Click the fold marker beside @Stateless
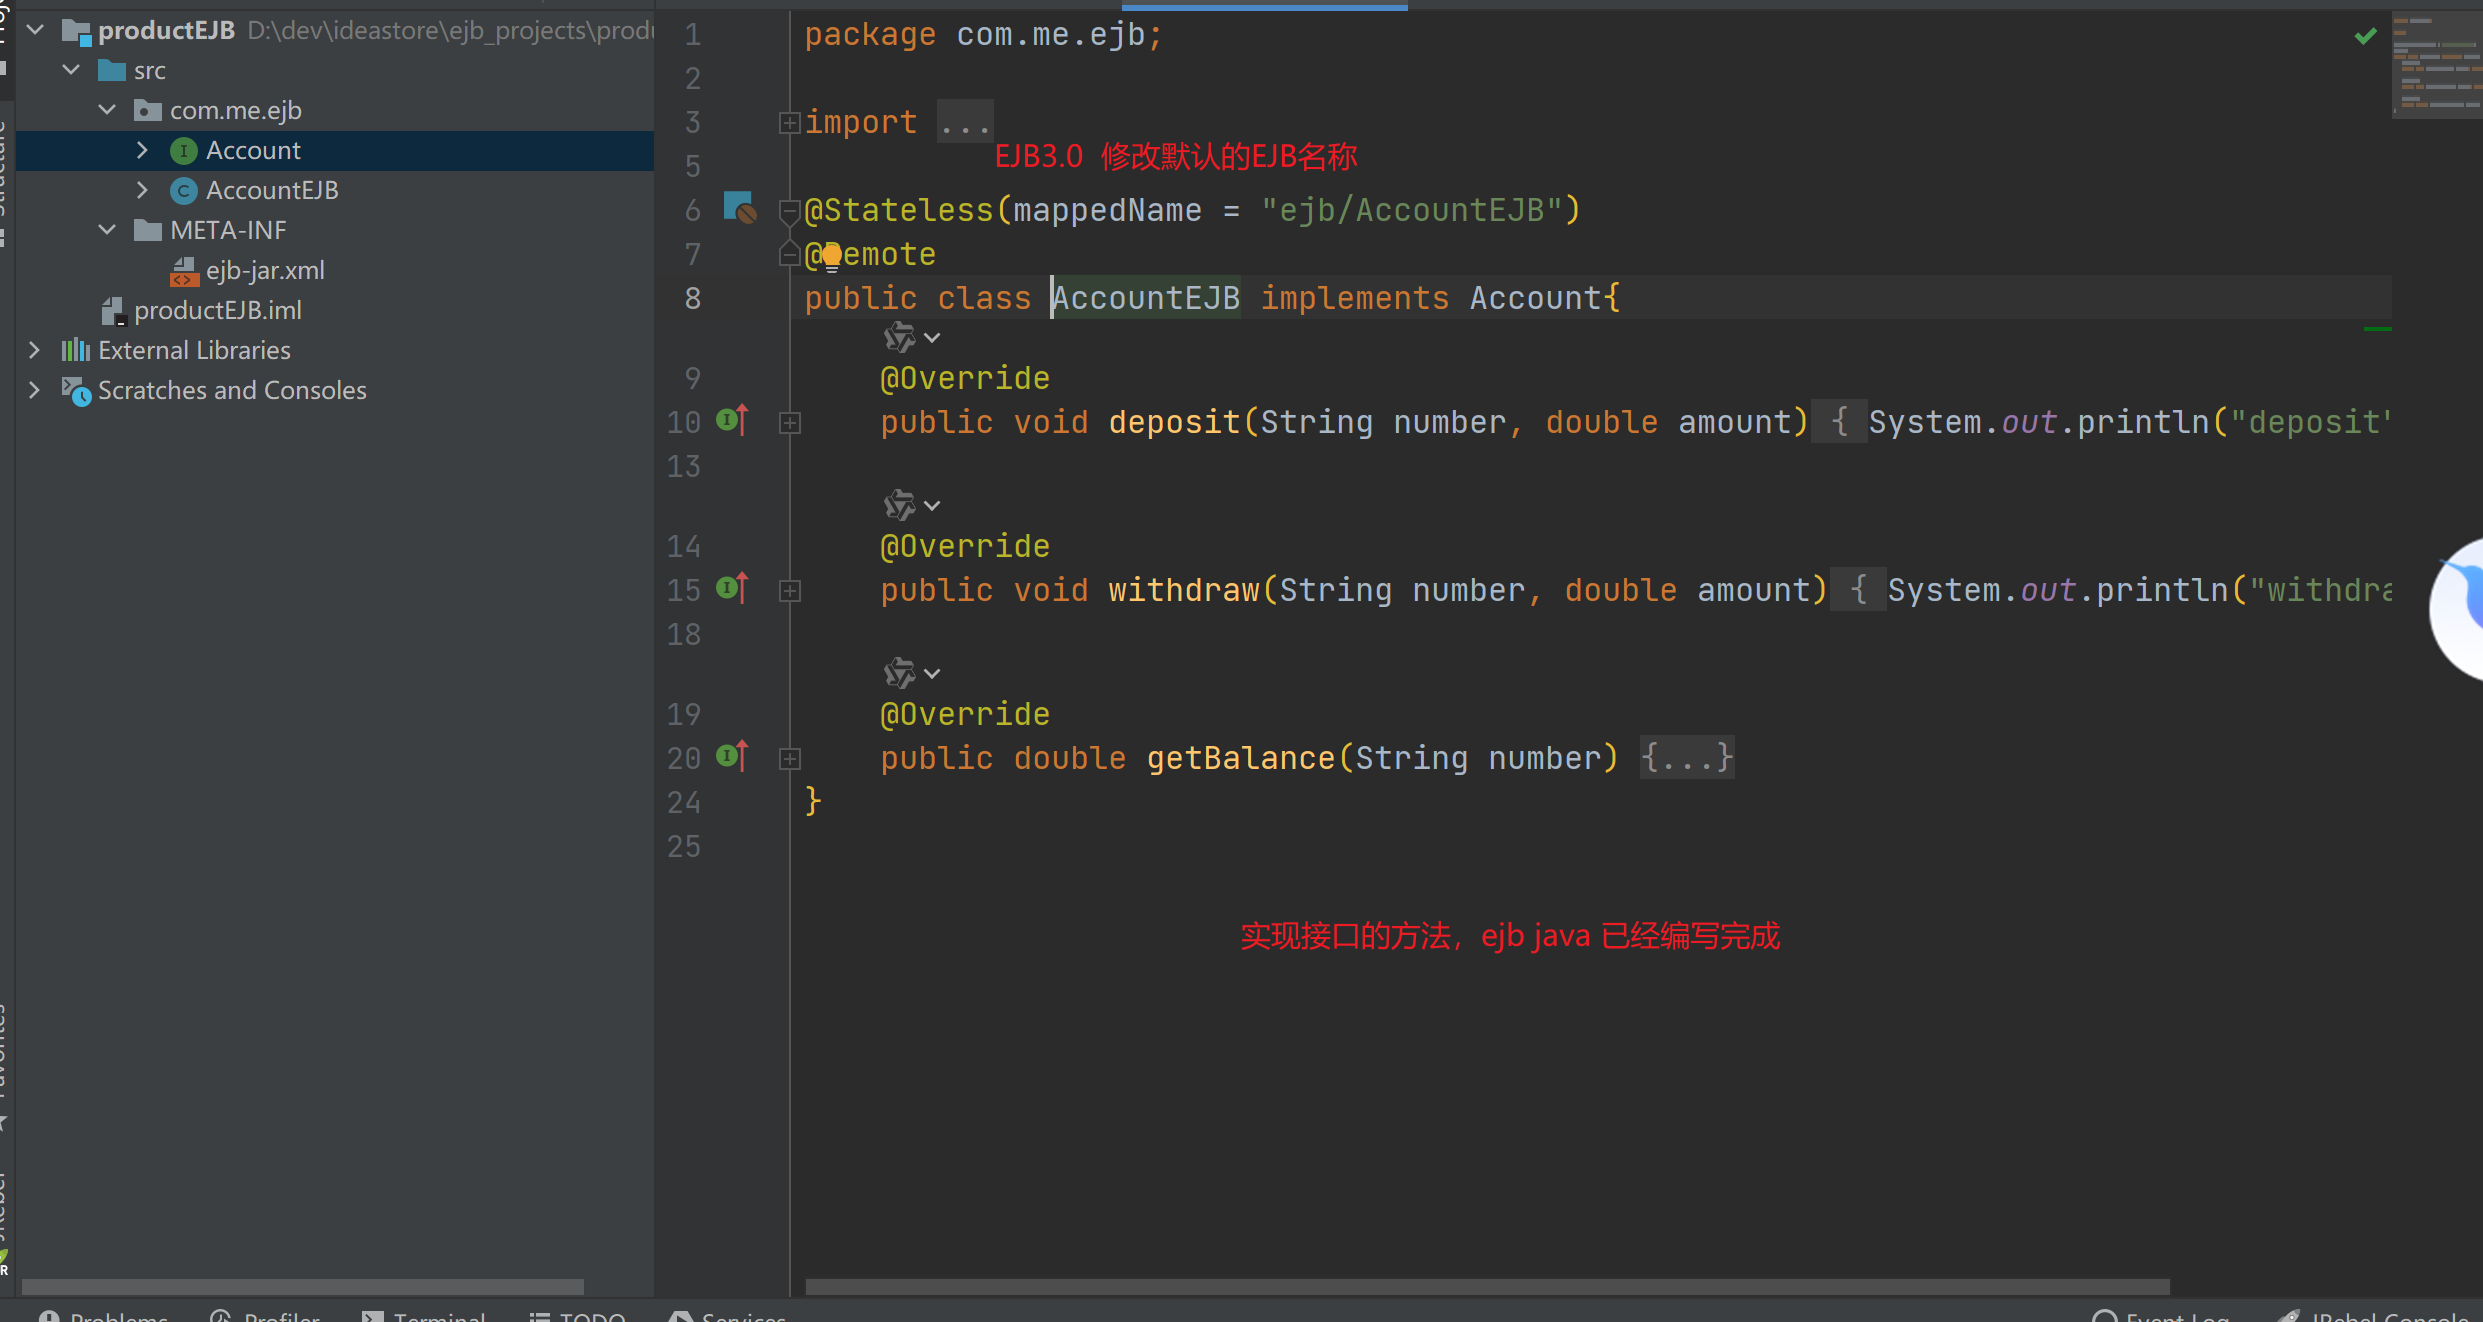Screen dimensions: 2483x1322 point(789,211)
